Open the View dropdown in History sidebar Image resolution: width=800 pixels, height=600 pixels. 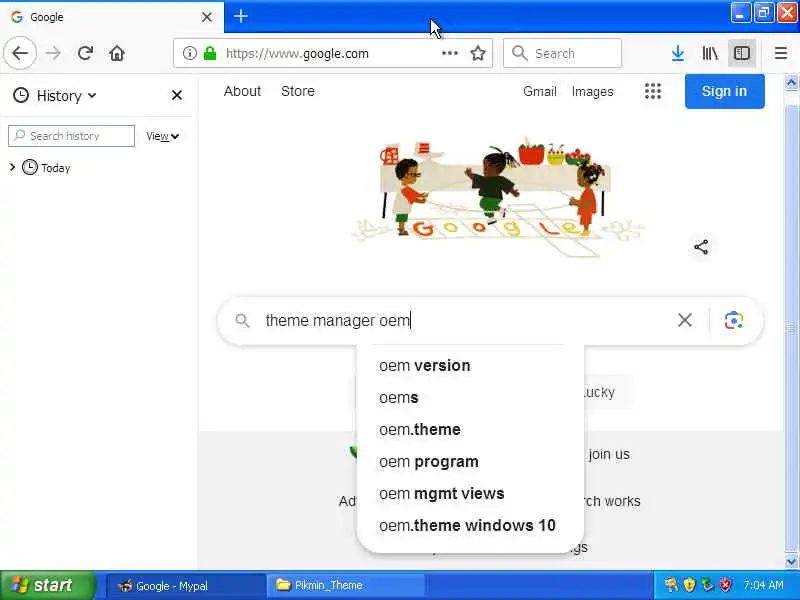pyautogui.click(x=162, y=136)
